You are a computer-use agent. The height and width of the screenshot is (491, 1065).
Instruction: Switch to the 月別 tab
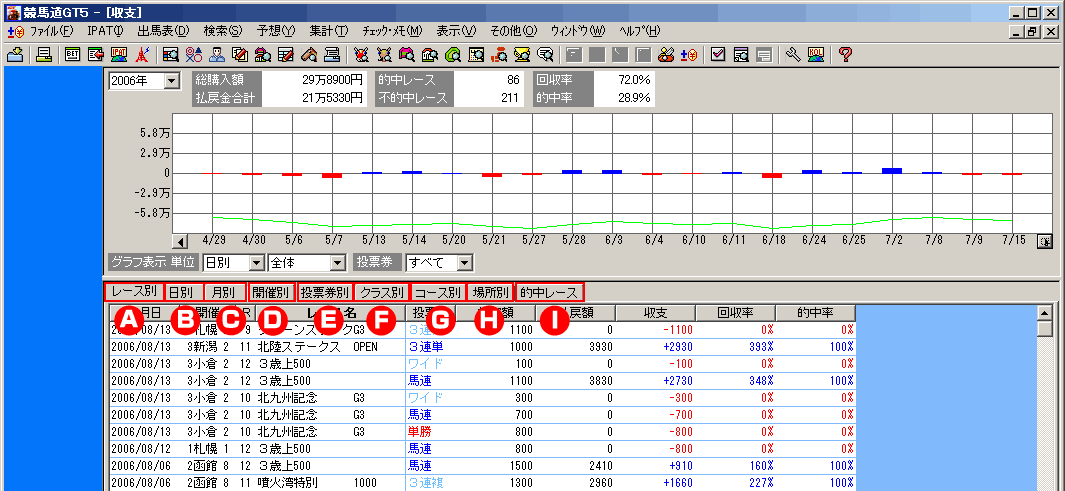(225, 293)
